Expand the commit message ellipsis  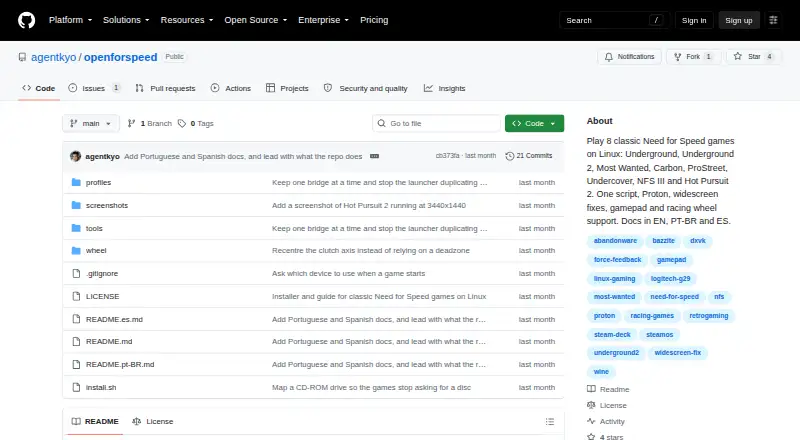(x=374, y=156)
